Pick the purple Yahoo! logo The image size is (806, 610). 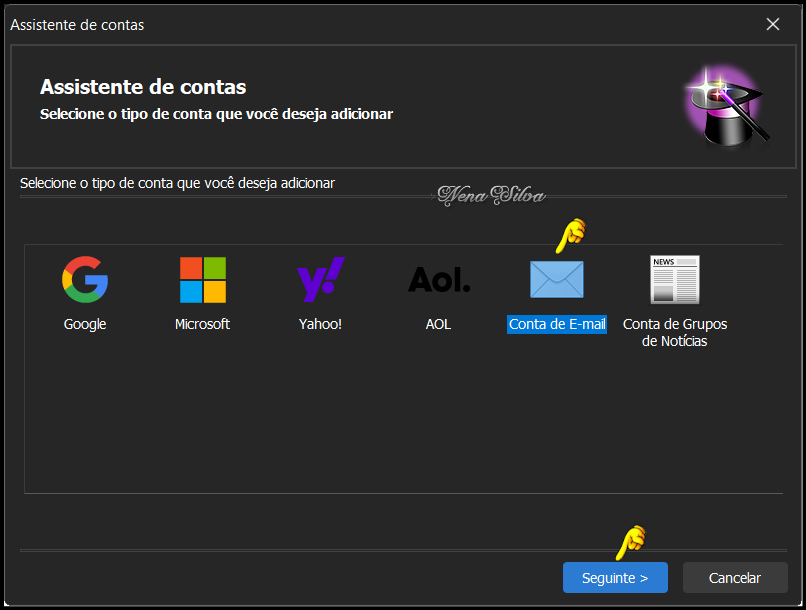point(320,279)
